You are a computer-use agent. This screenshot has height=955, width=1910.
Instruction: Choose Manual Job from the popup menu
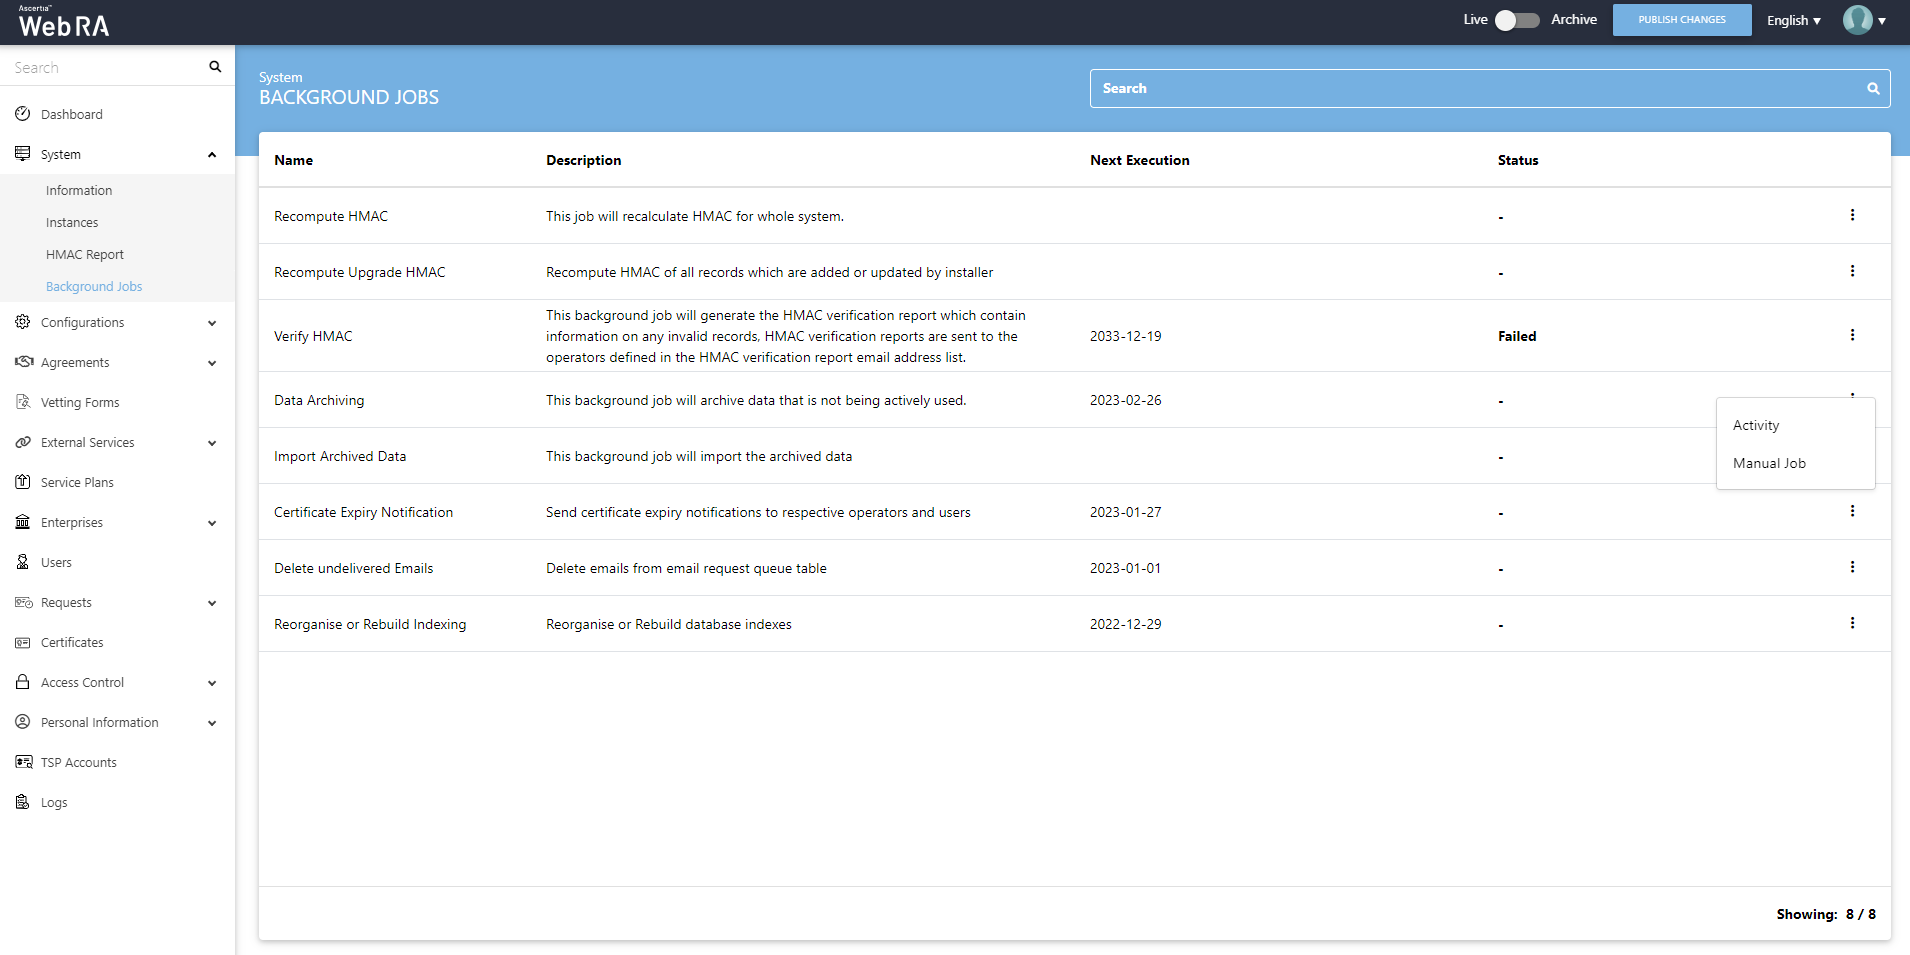point(1769,463)
